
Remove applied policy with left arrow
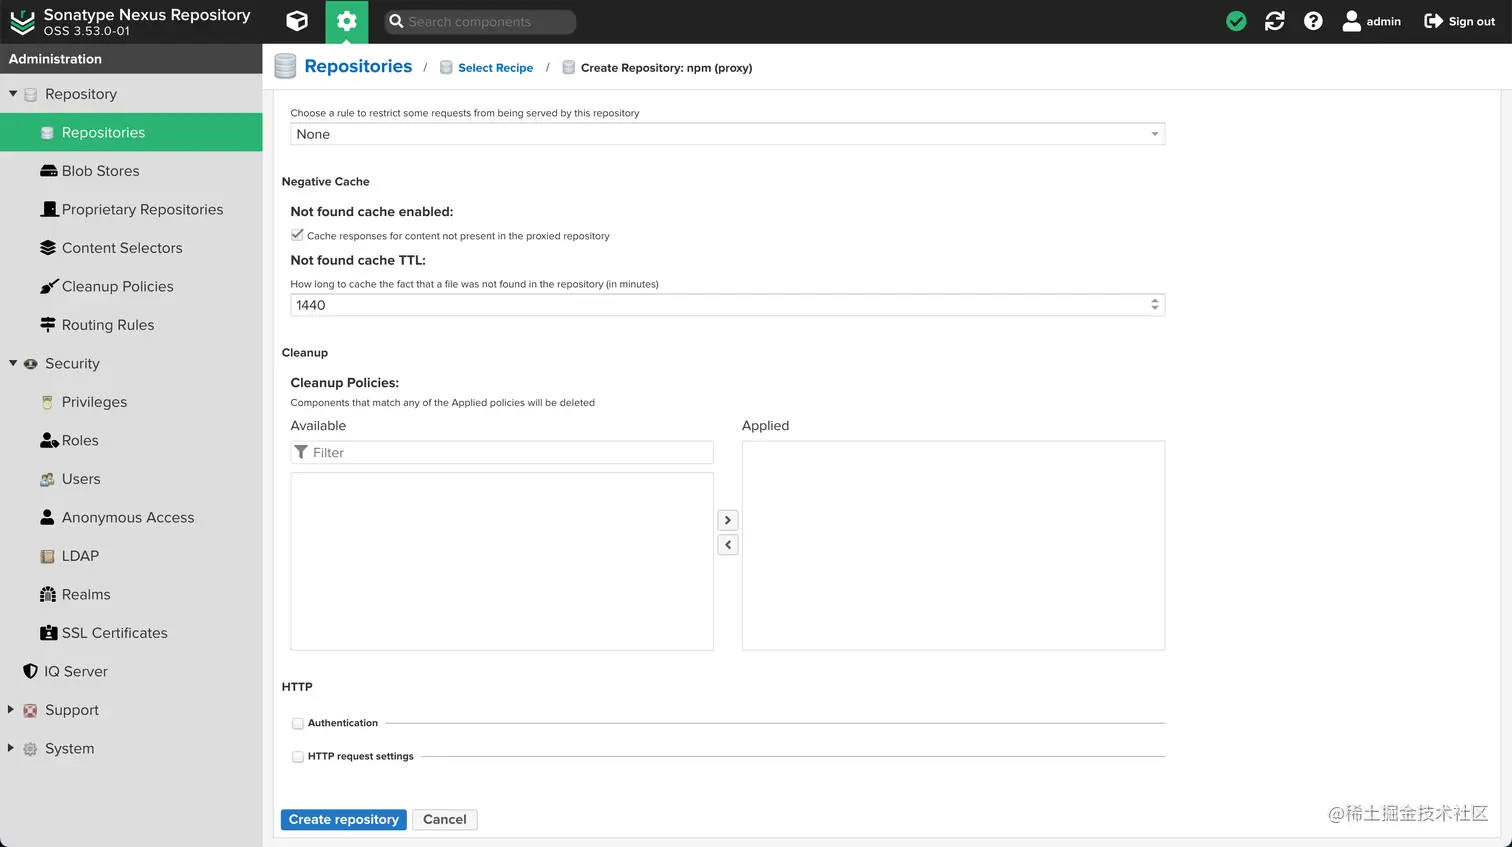pos(728,545)
